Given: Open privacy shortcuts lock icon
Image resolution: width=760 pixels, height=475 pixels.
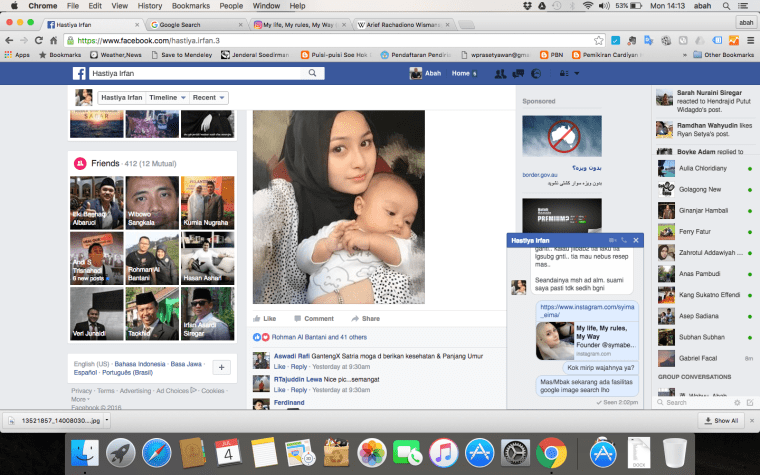Looking at the screenshot, I should tap(564, 74).
